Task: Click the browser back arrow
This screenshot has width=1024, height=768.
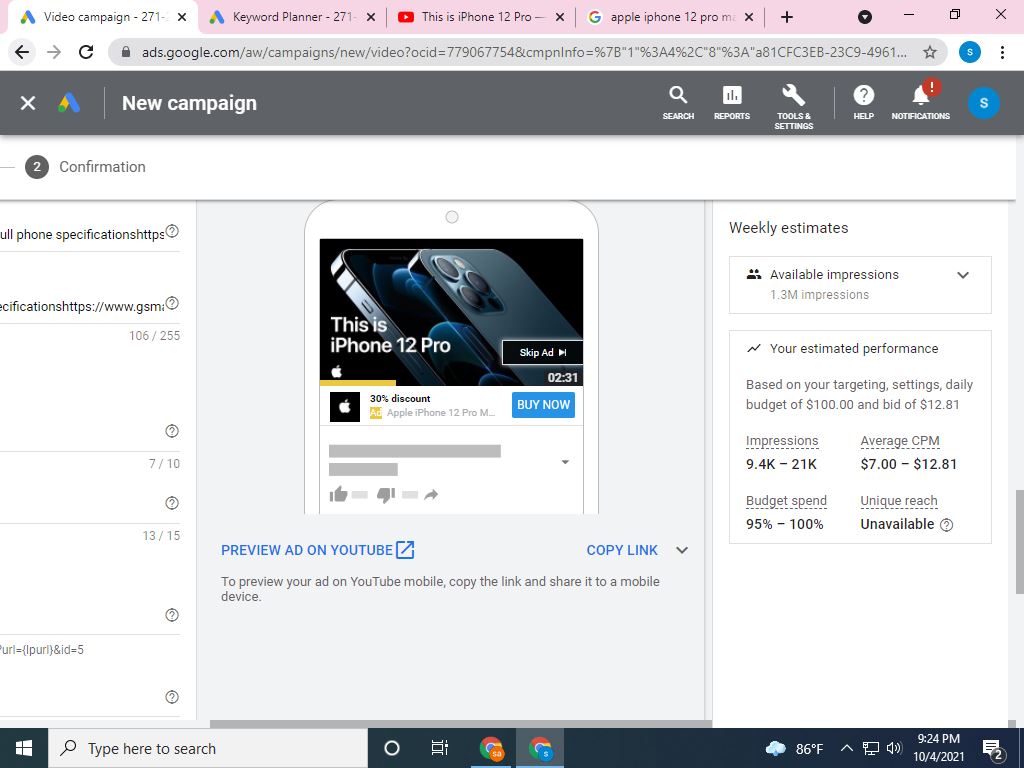Action: tap(22, 52)
